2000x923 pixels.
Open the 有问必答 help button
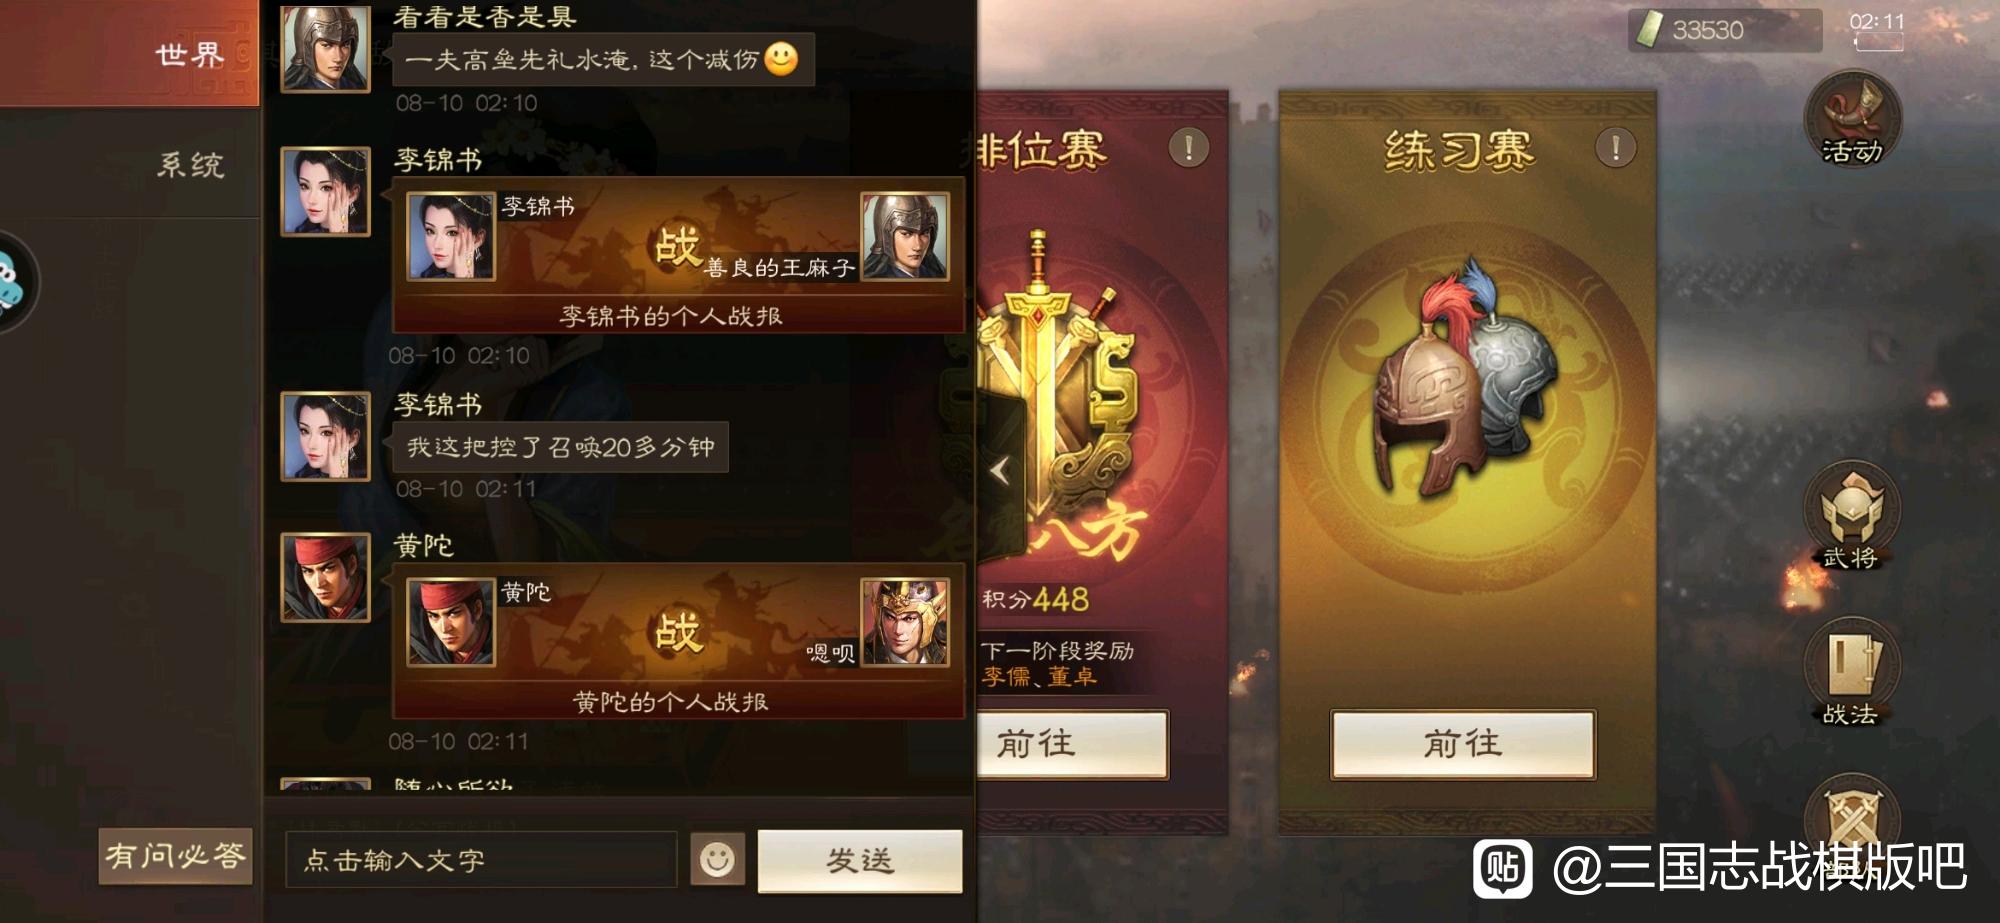pos(175,856)
